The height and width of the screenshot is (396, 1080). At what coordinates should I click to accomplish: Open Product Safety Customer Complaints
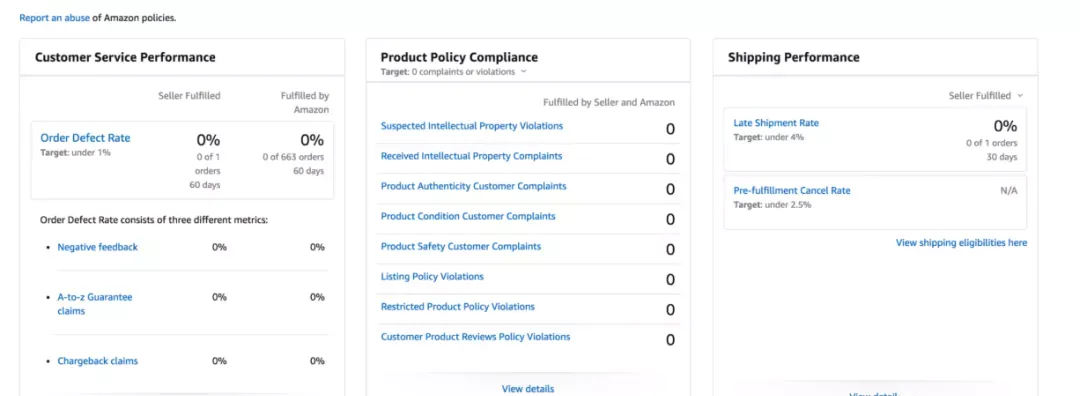(x=461, y=247)
